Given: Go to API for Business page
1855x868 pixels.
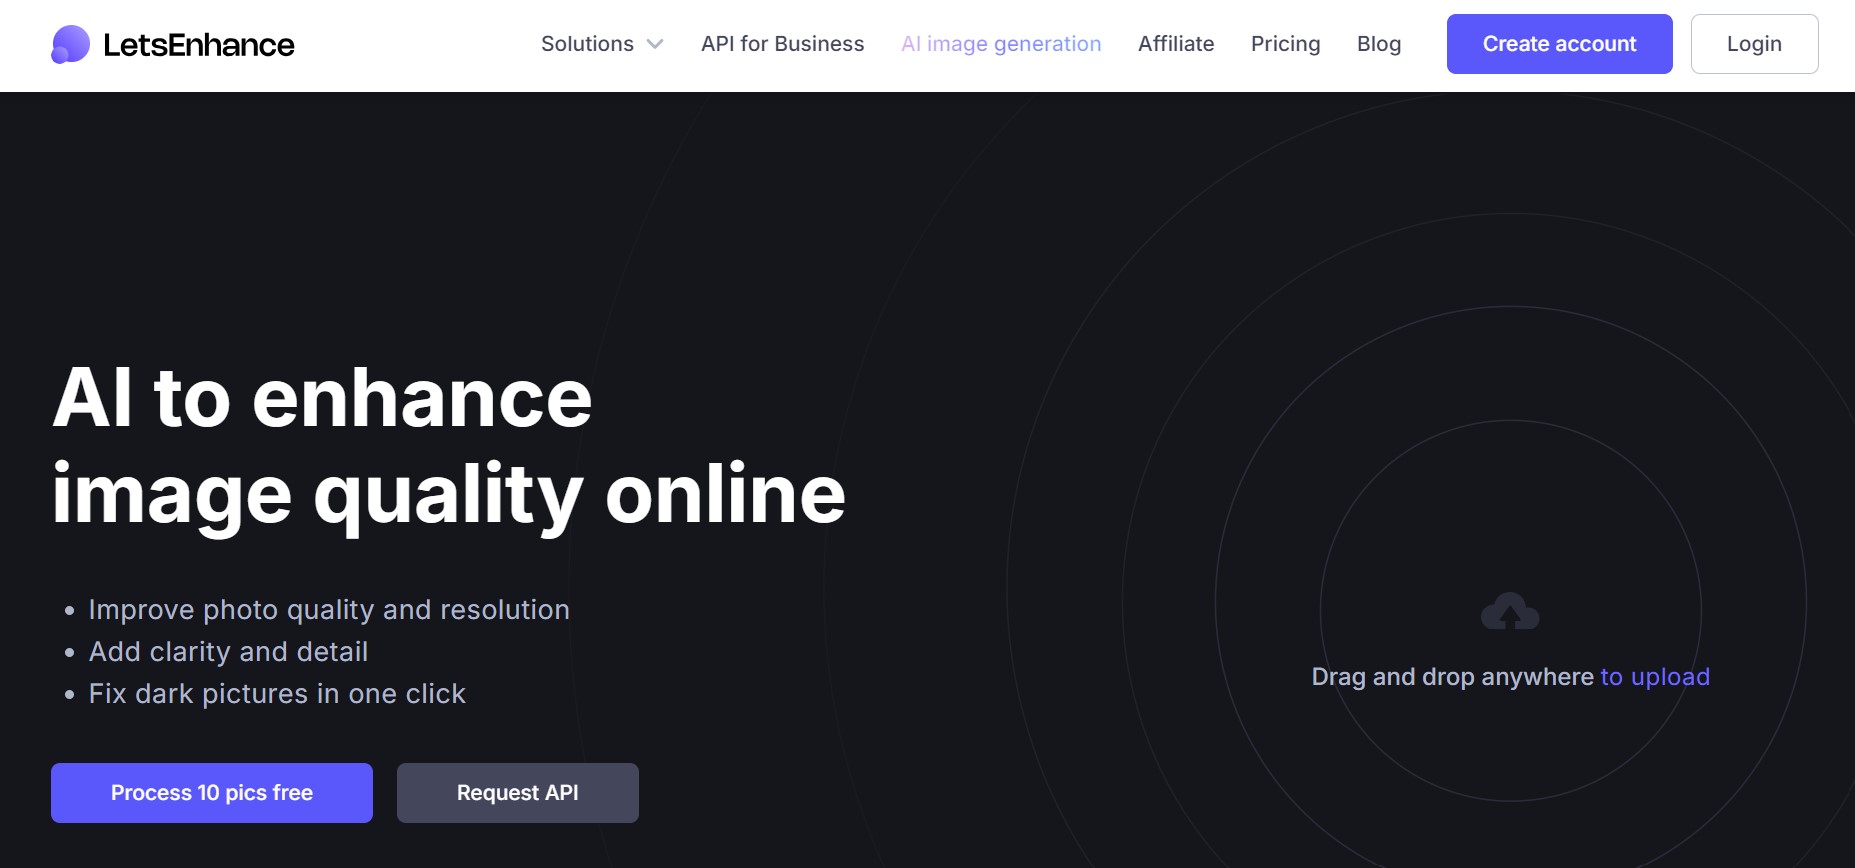Looking at the screenshot, I should pos(782,44).
